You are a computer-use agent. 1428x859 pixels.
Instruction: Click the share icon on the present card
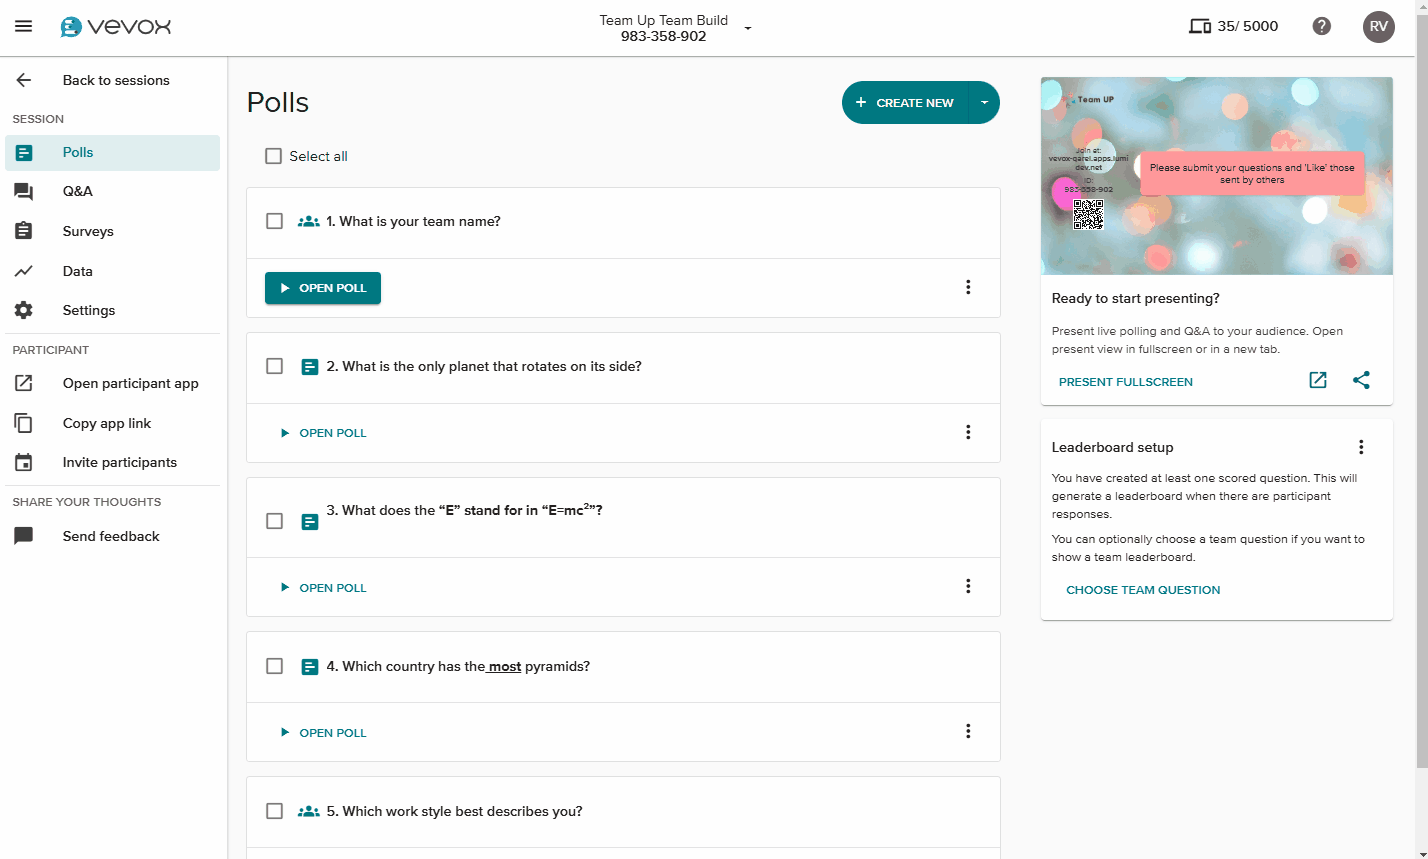1361,380
